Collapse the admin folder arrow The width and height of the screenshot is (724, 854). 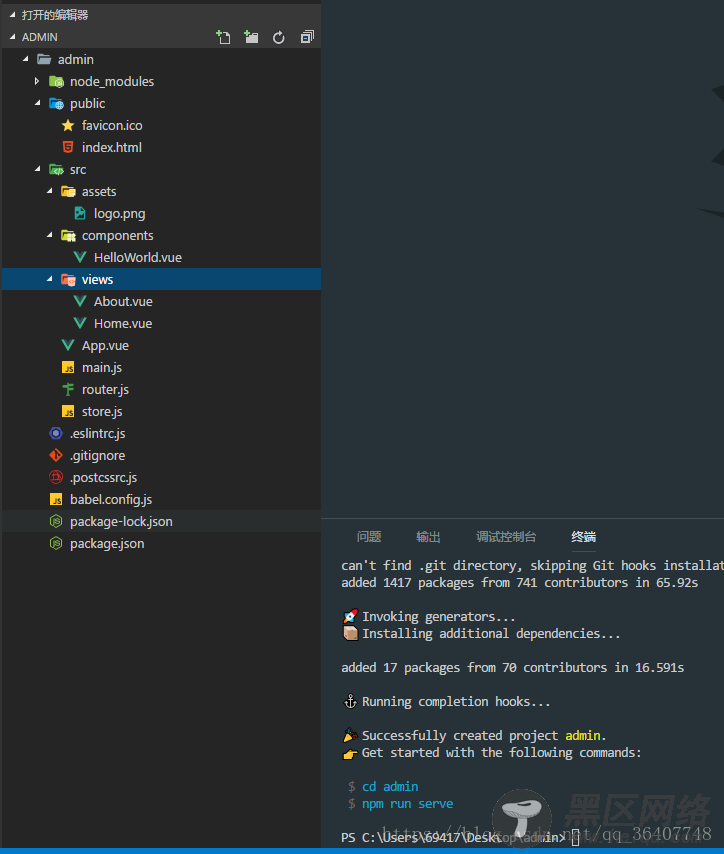tap(26, 59)
